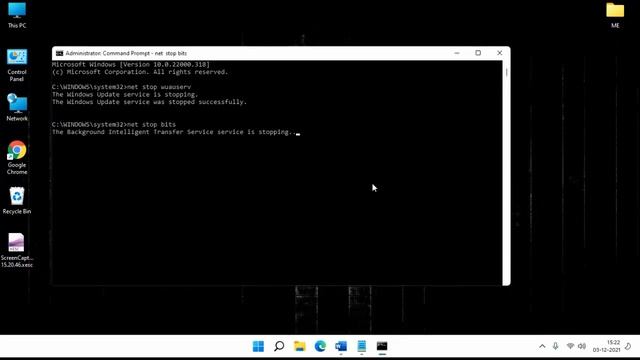Click the 'net stop wuauserv' command line
The width and height of the screenshot is (640, 360).
click(122, 87)
